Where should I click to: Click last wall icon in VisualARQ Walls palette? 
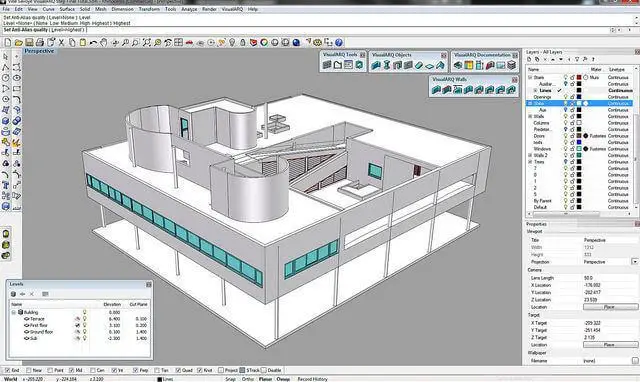[x=511, y=89]
